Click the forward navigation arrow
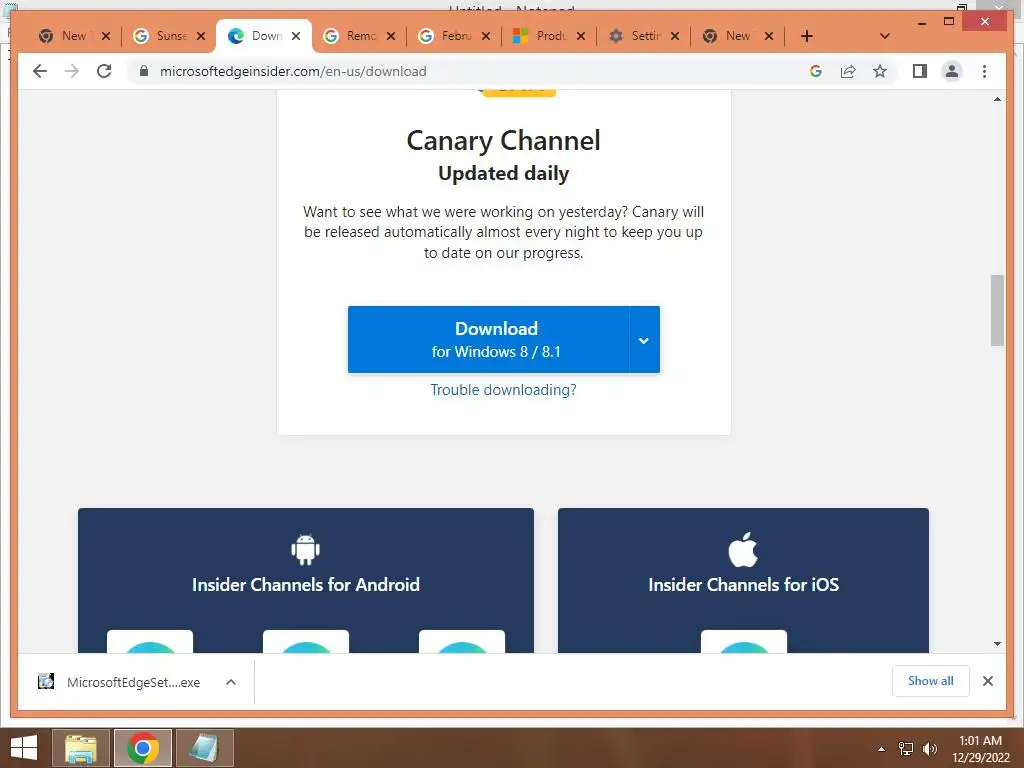 click(72, 71)
